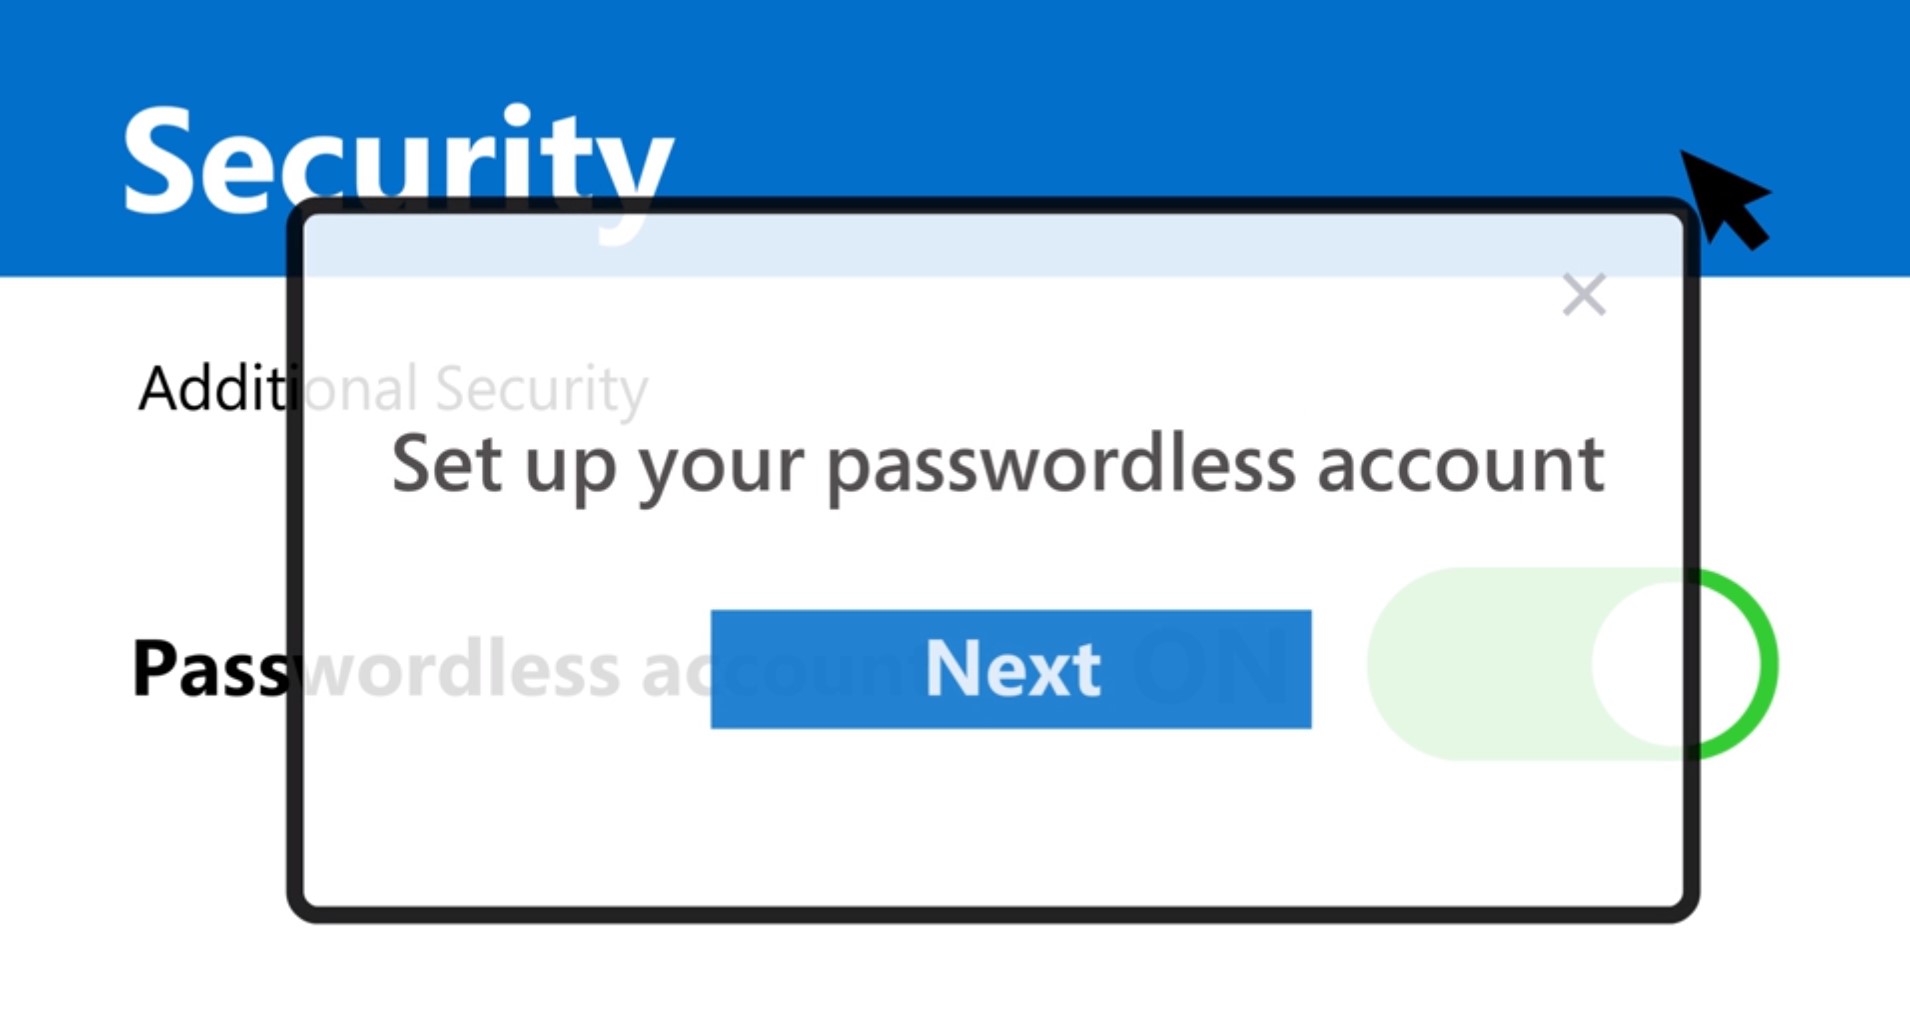1910x1022 pixels.
Task: Close the passwordless setup dialog with X
Action: click(1584, 295)
